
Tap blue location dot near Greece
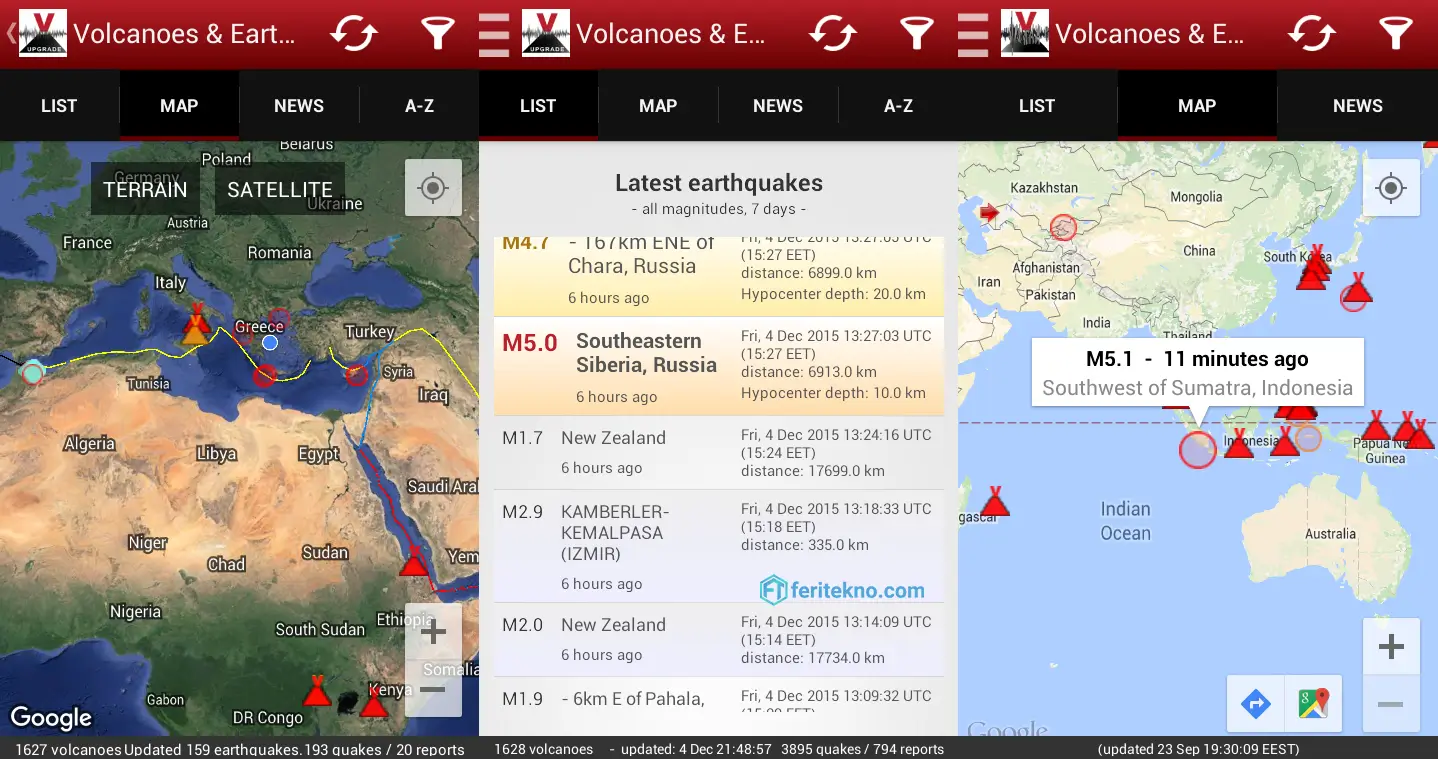click(x=269, y=343)
